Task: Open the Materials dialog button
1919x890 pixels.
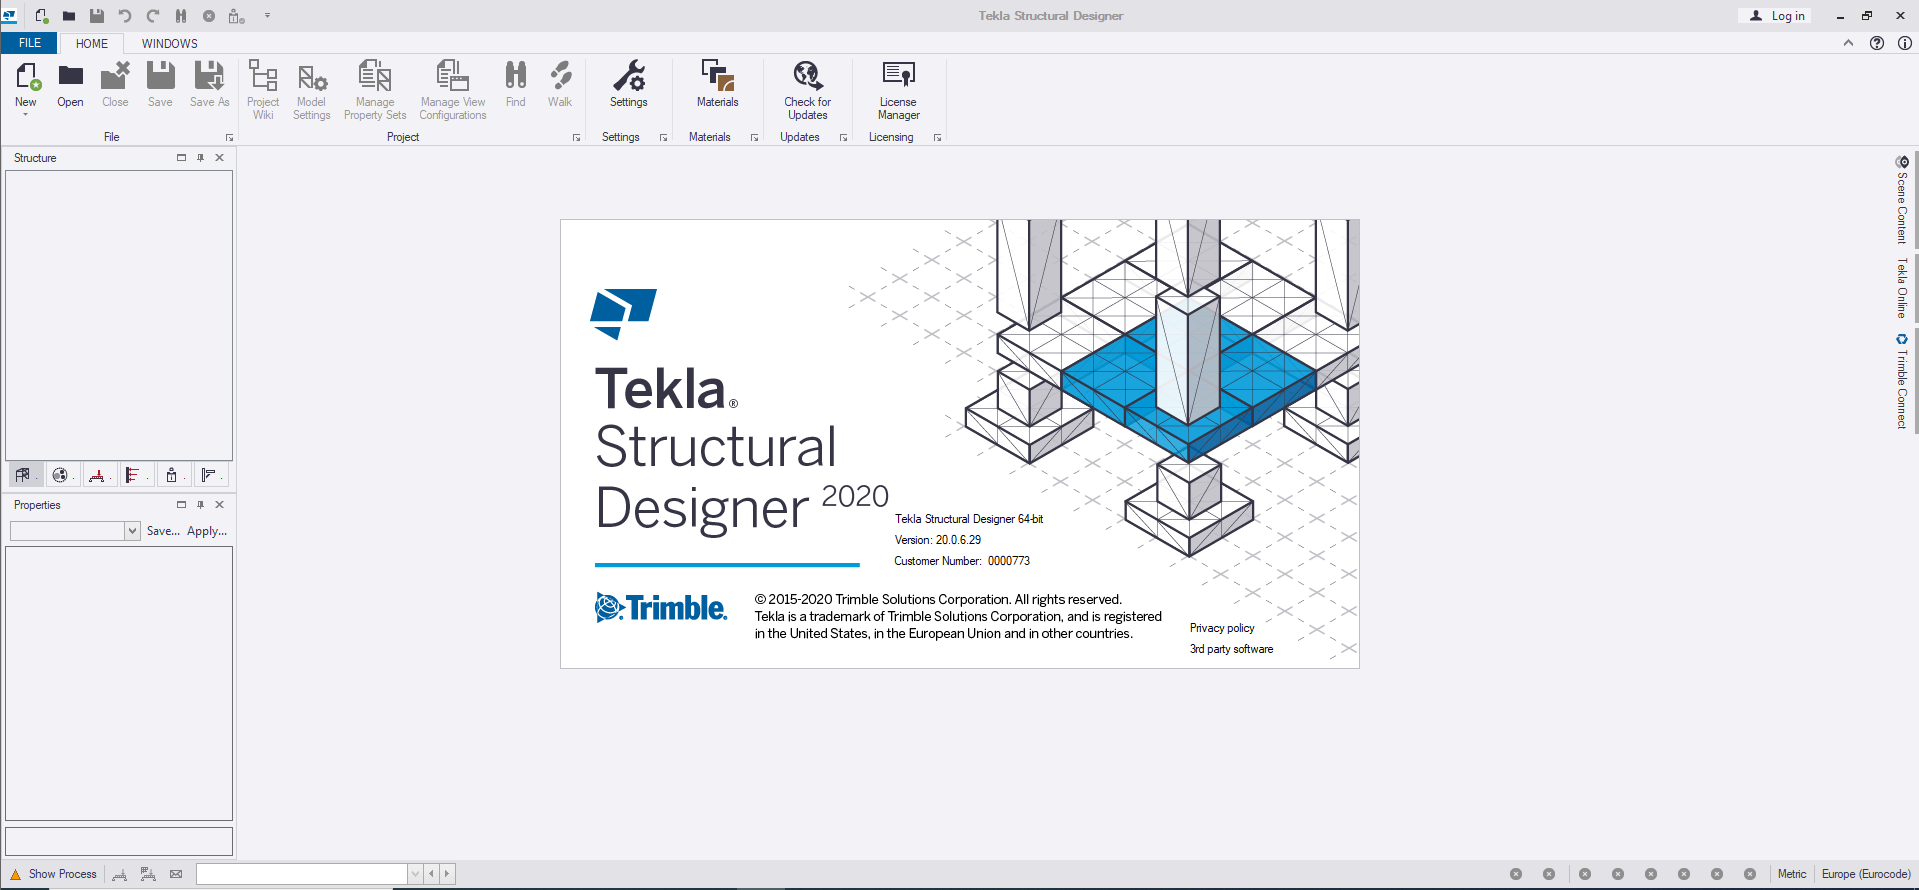Action: pyautogui.click(x=718, y=84)
